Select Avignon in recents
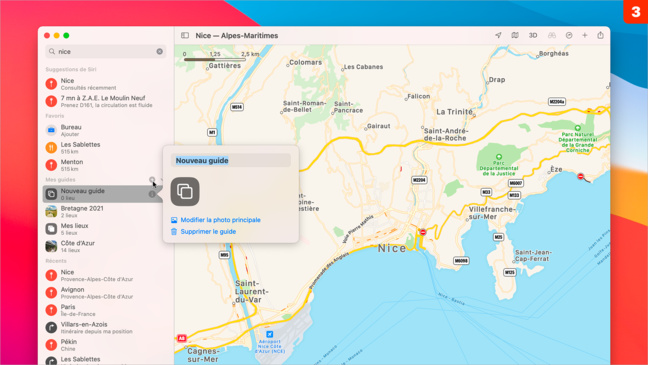 click(x=105, y=293)
